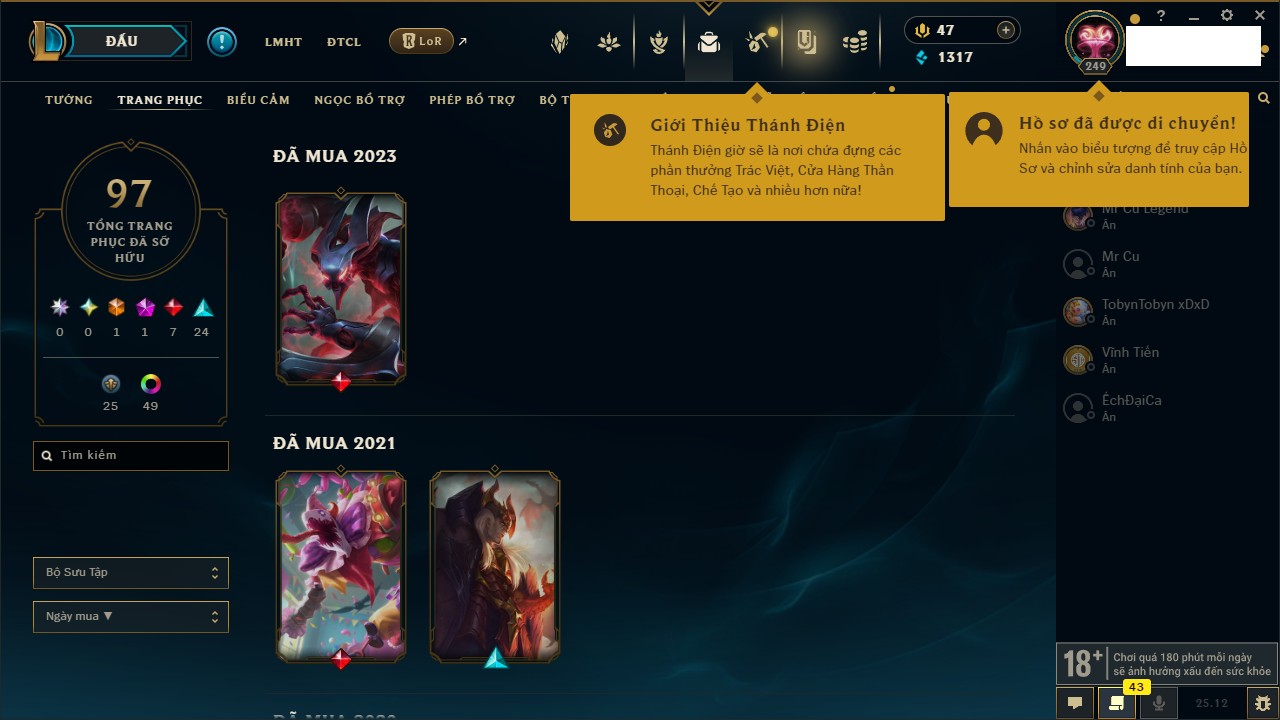Image resolution: width=1280 pixels, height=720 pixels.
Task: Toggle the chroma color wheel filter
Action: pyautogui.click(x=151, y=384)
